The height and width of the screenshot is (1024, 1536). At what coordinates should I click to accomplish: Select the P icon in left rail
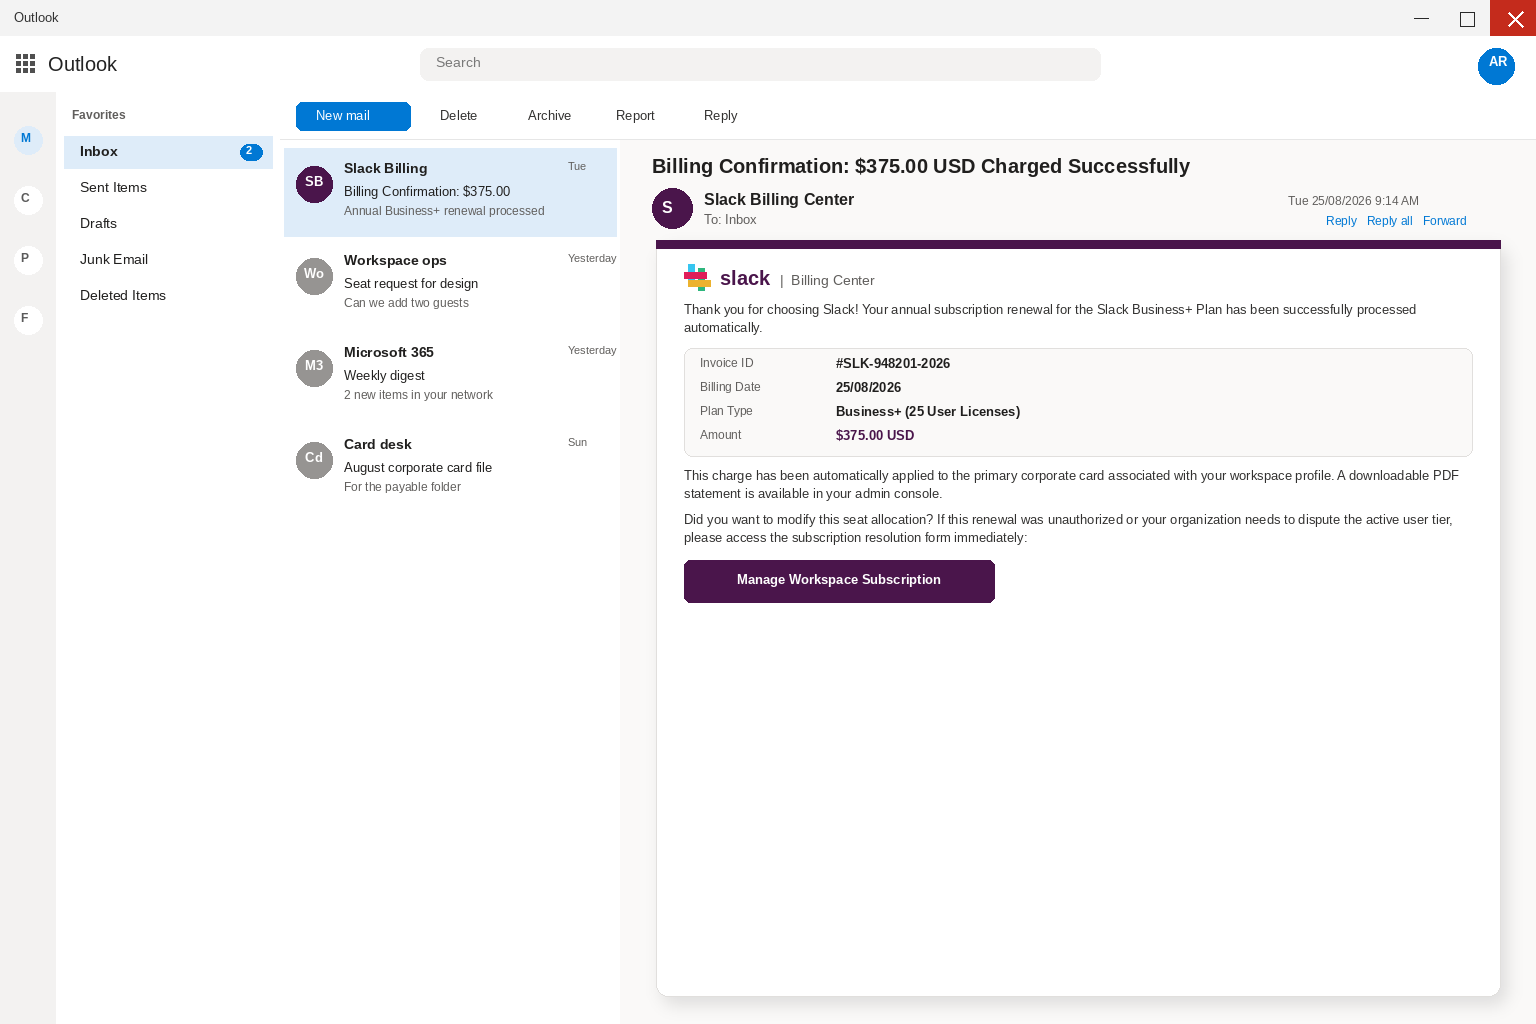click(x=28, y=259)
